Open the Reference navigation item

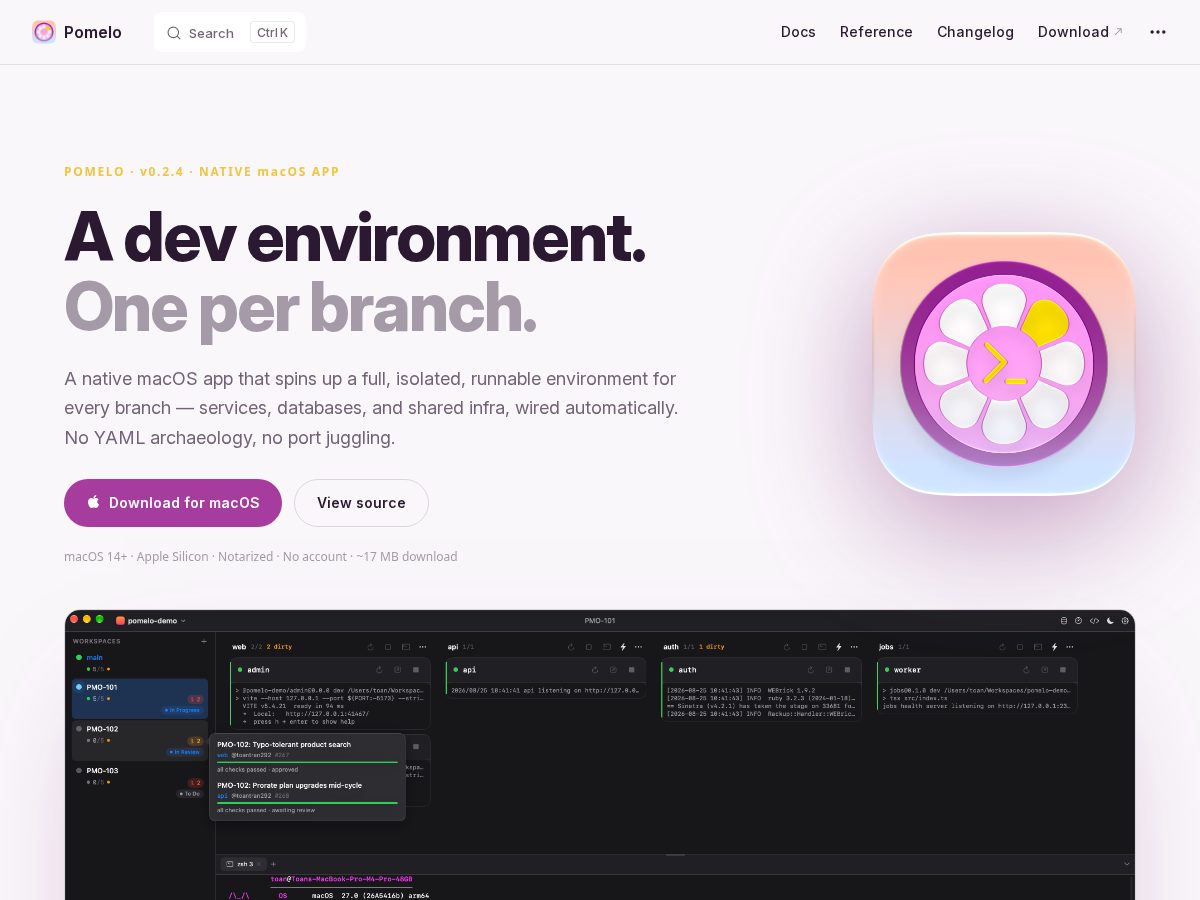pos(876,32)
